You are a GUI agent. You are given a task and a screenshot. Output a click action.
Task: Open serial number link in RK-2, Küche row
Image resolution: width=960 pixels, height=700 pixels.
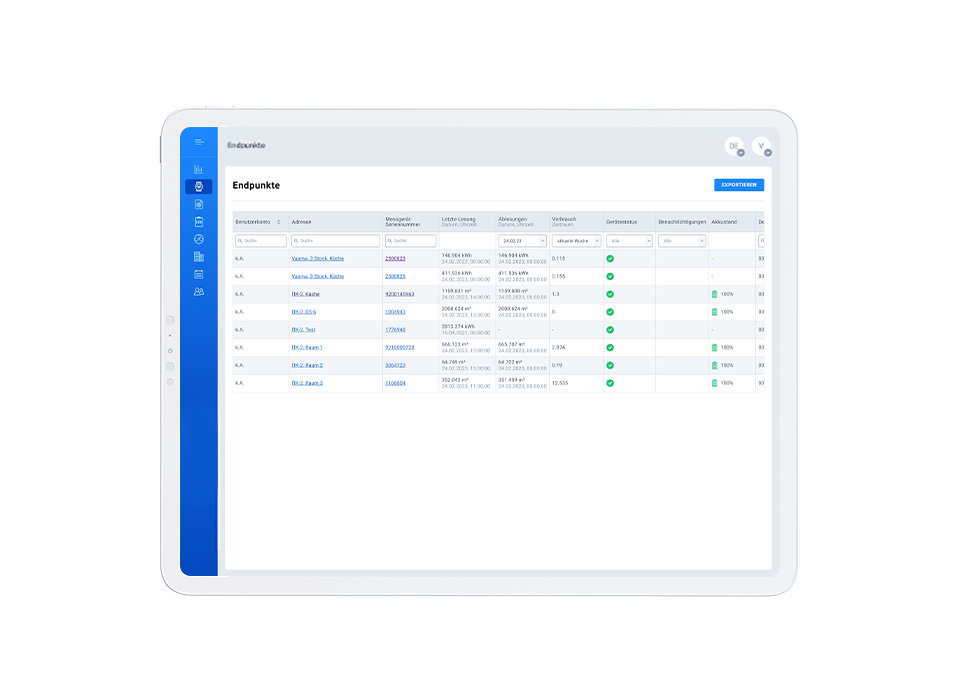pyautogui.click(x=400, y=294)
